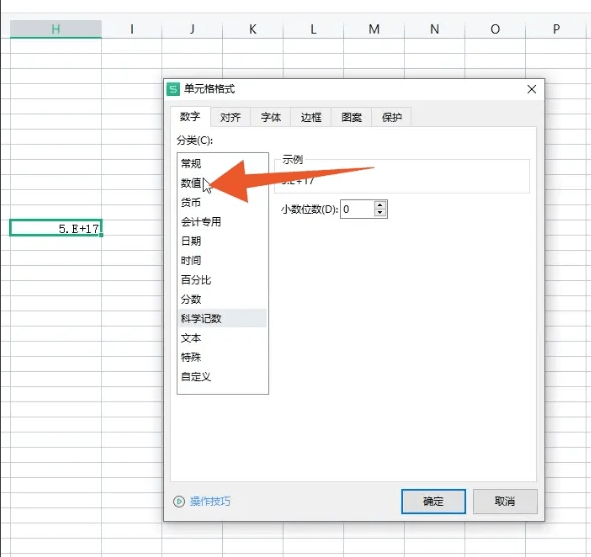Select the 日期 category
591x557 pixels.
tap(222, 241)
